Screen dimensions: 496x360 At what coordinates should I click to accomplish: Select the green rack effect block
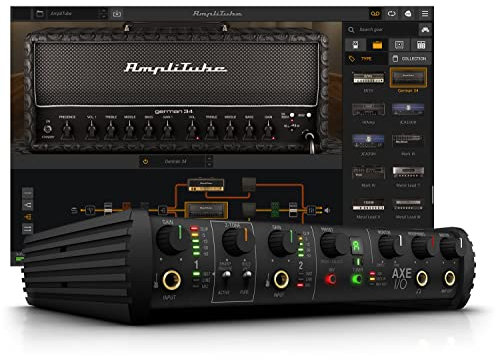(x=275, y=209)
